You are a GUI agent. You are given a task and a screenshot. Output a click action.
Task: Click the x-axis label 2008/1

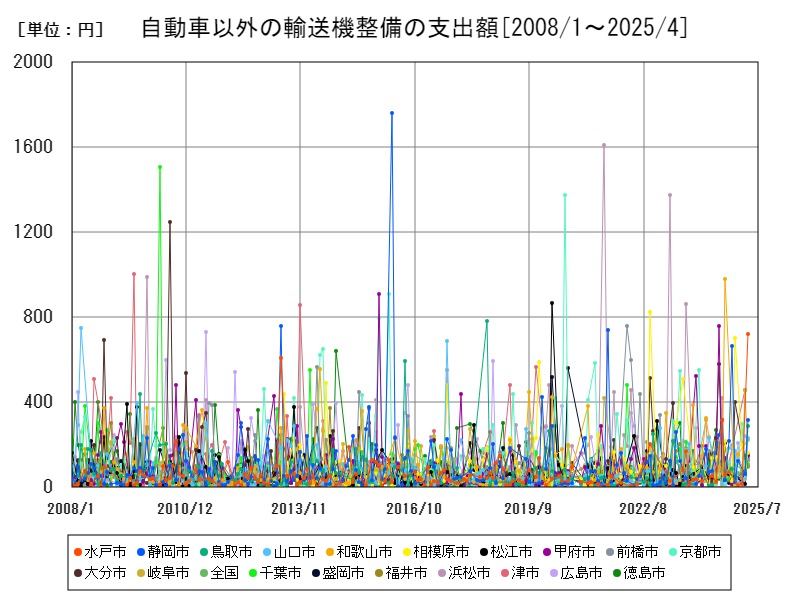(x=71, y=509)
